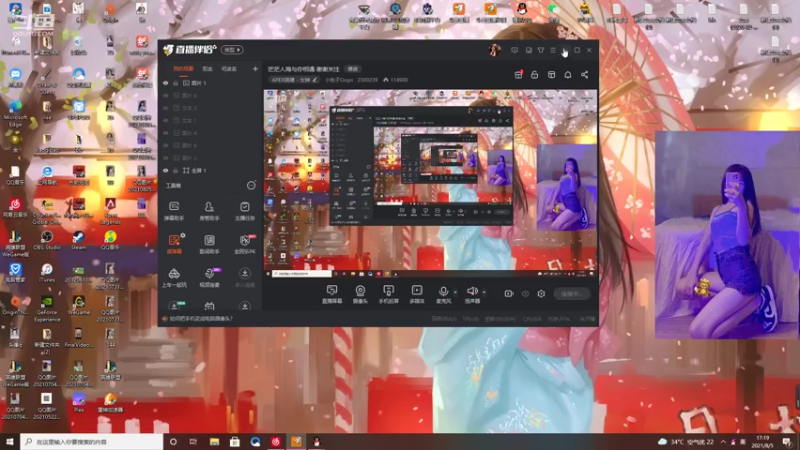
Task: Open the Windows Start menu
Action: 10,442
